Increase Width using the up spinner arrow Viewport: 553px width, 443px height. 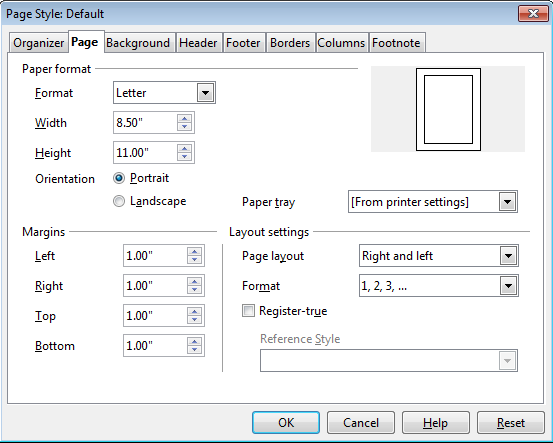point(184,119)
